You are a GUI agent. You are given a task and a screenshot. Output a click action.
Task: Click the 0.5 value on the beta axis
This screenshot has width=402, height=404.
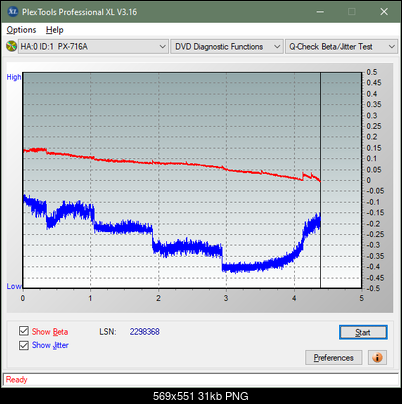point(372,72)
